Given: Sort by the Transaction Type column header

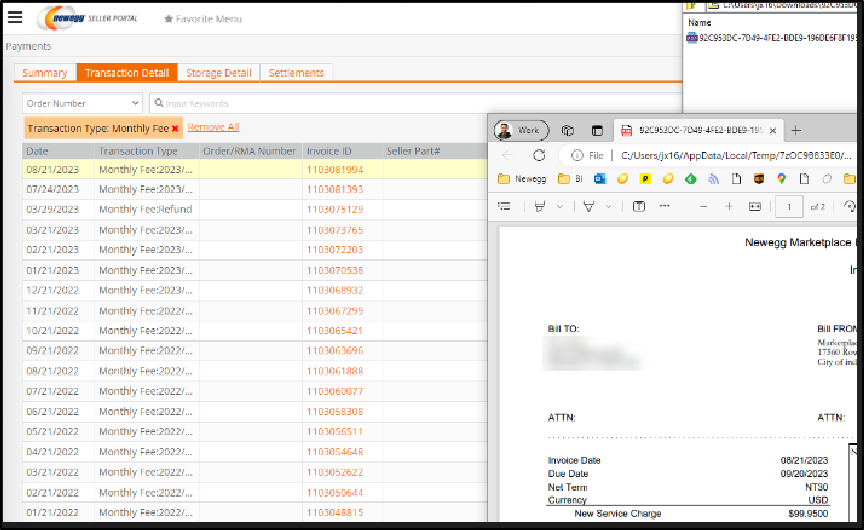Looking at the screenshot, I should (138, 151).
